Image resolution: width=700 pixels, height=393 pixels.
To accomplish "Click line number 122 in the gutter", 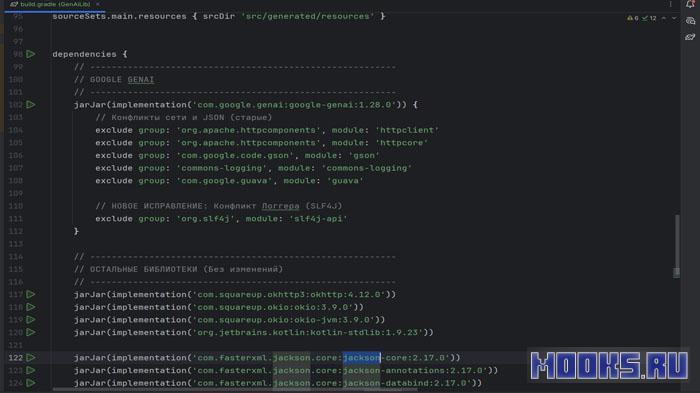I will 16,358.
